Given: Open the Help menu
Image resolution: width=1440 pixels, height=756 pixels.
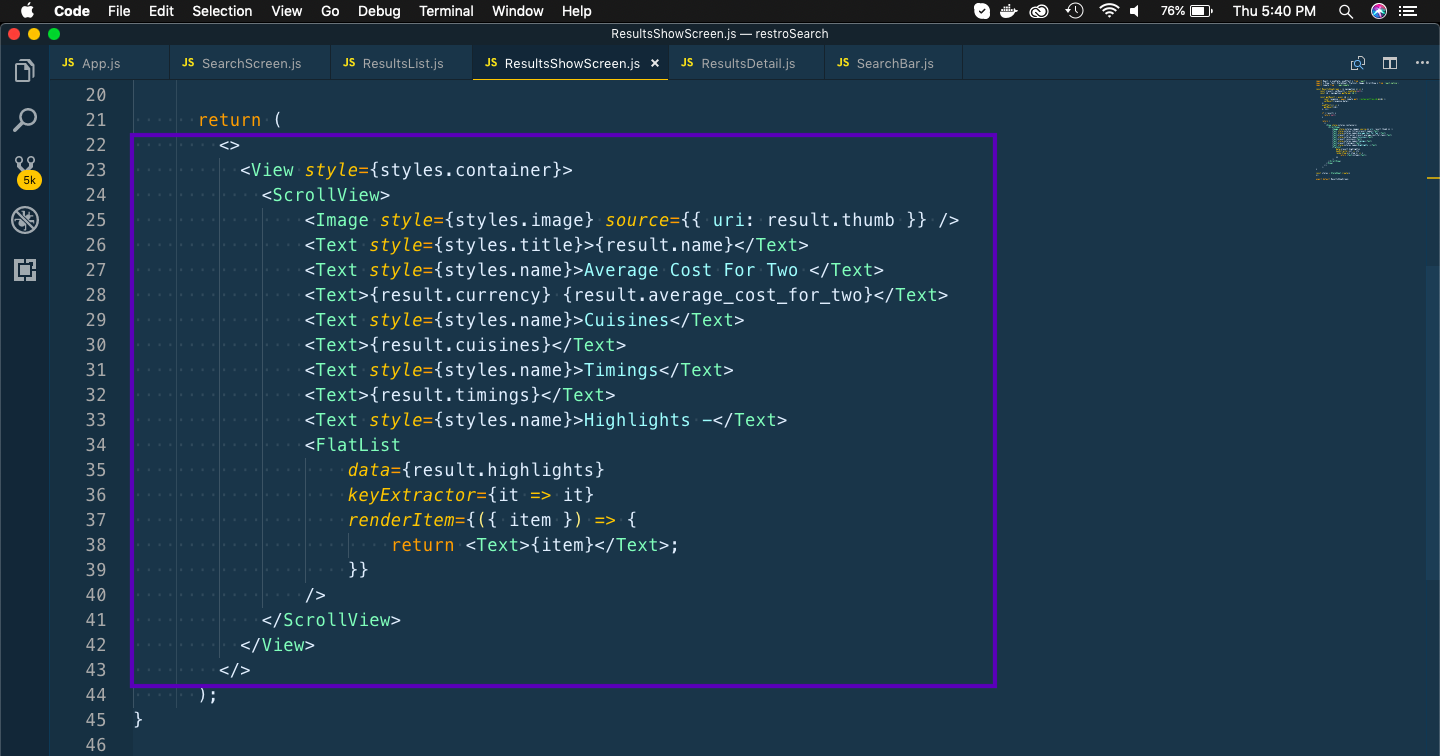Looking at the screenshot, I should coord(577,11).
